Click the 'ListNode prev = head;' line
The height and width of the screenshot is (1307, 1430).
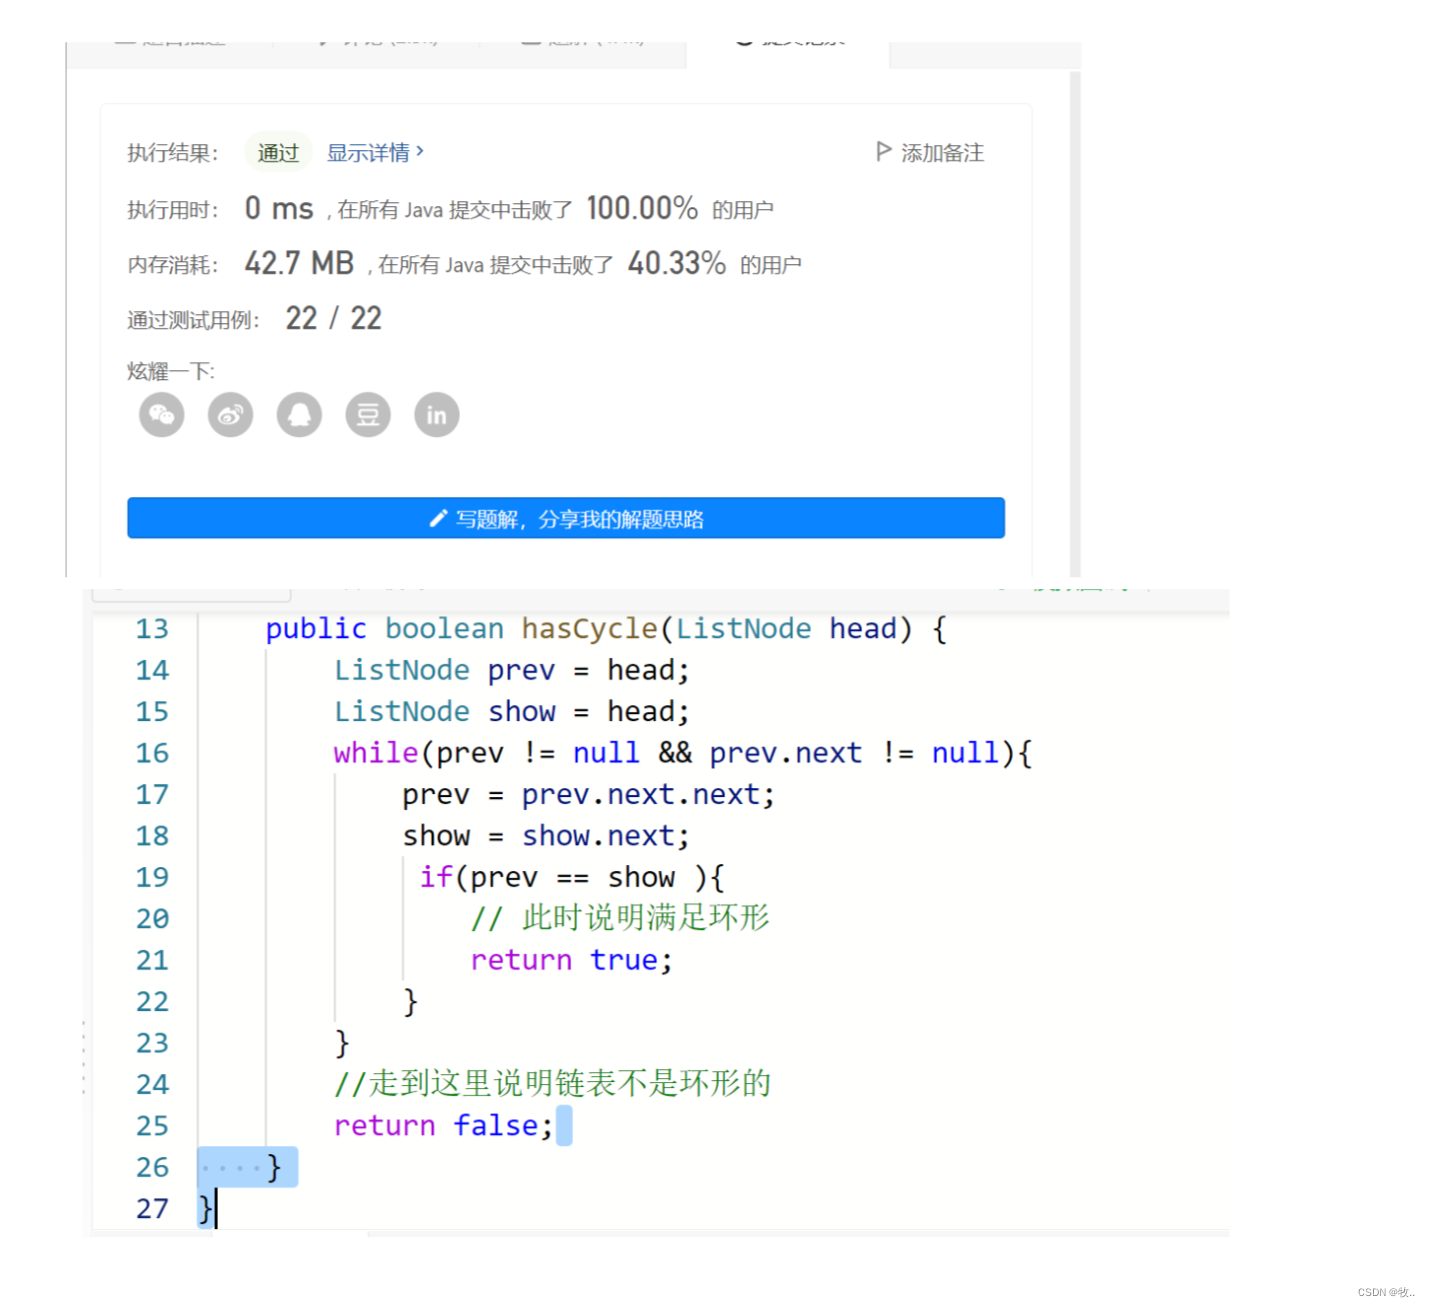click(511, 670)
